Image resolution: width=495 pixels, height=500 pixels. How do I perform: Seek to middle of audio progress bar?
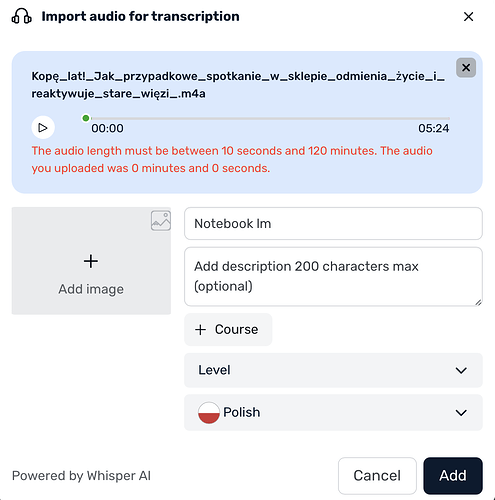point(269,118)
